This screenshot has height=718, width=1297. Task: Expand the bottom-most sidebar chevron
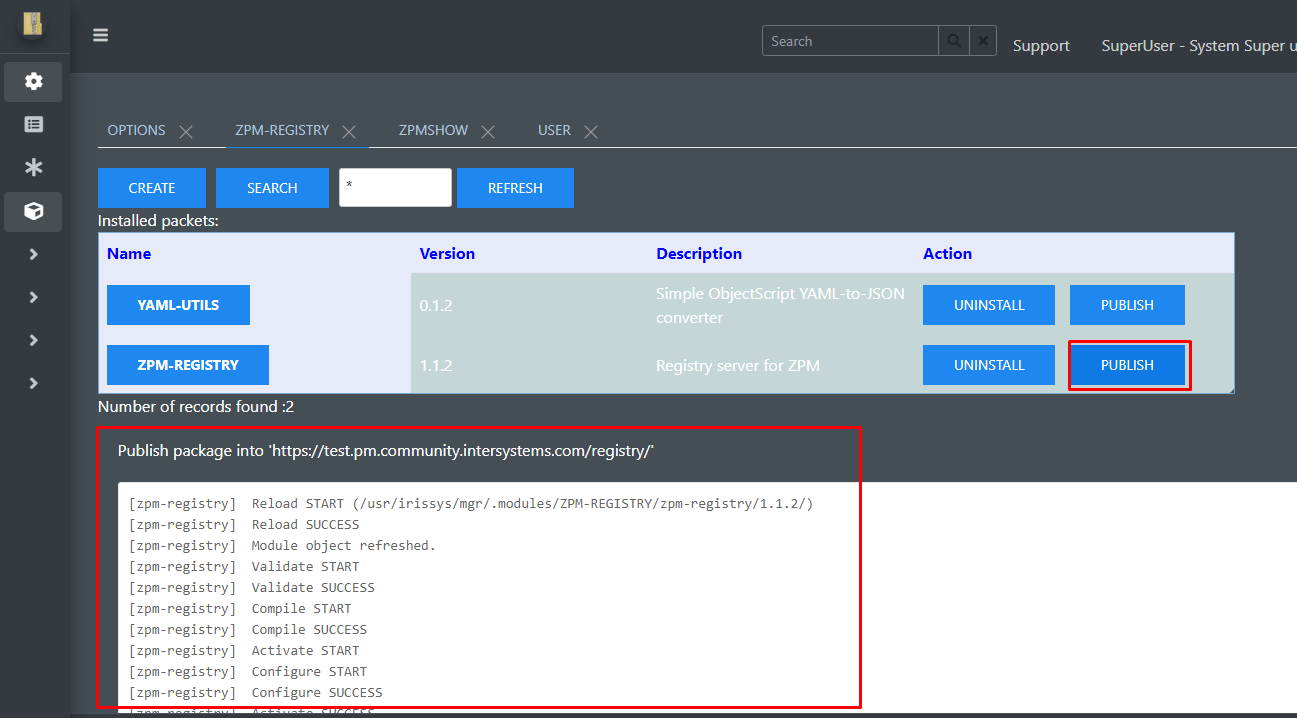coord(33,383)
